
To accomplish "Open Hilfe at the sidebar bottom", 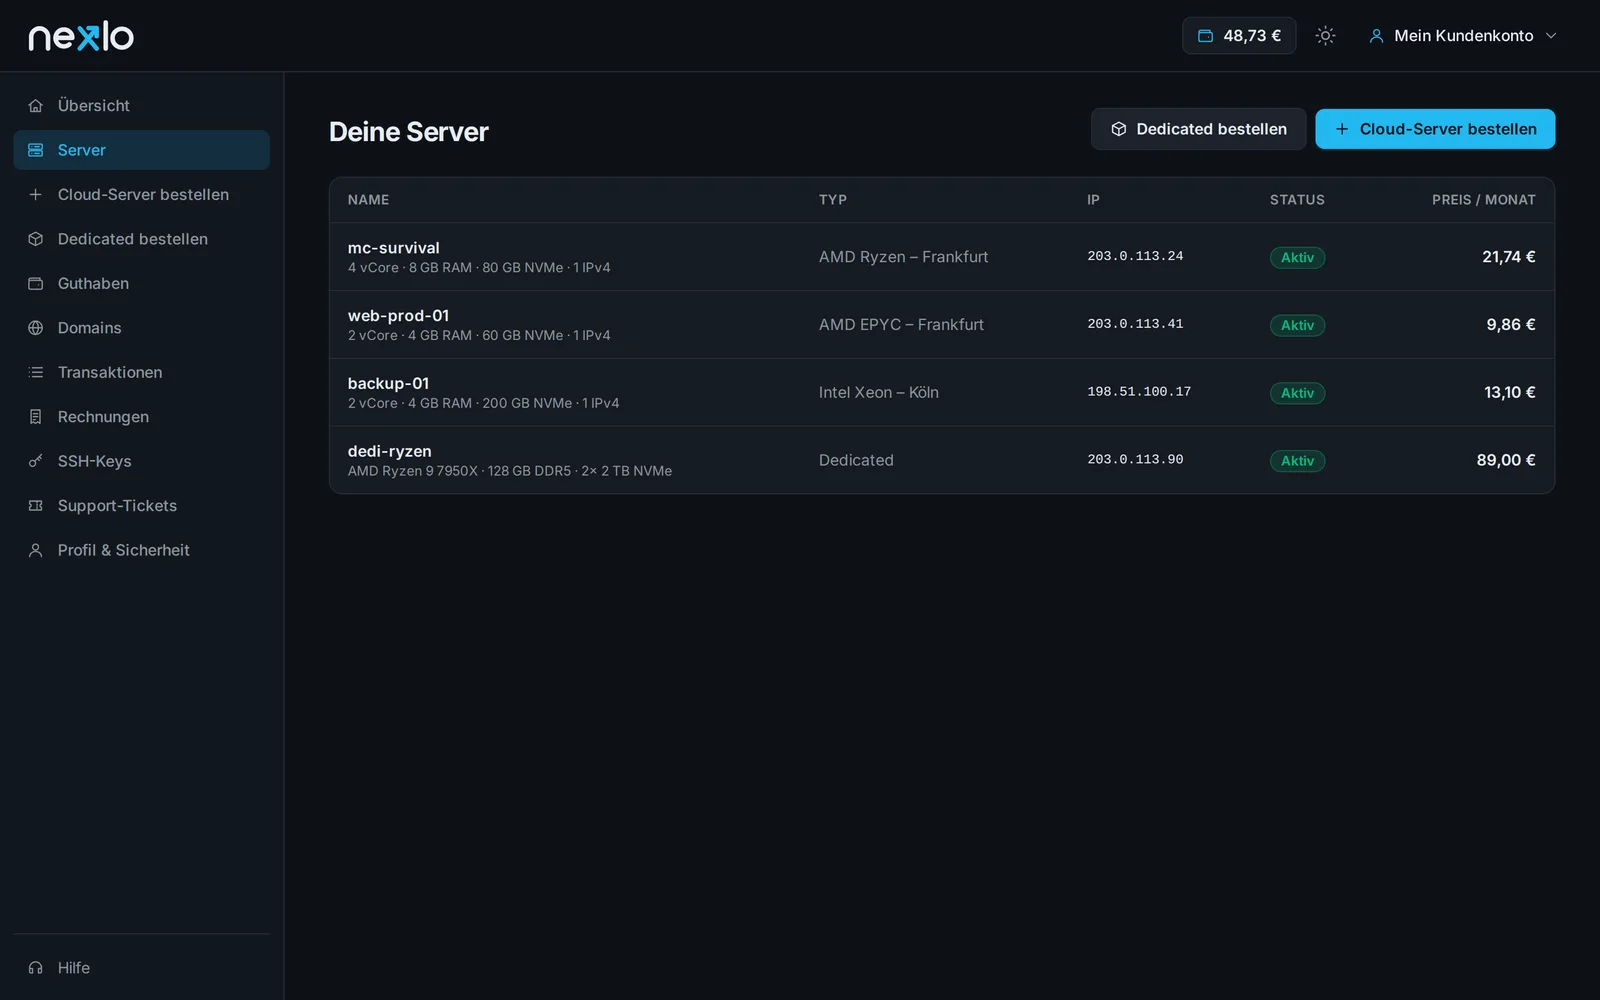I will (142, 968).
